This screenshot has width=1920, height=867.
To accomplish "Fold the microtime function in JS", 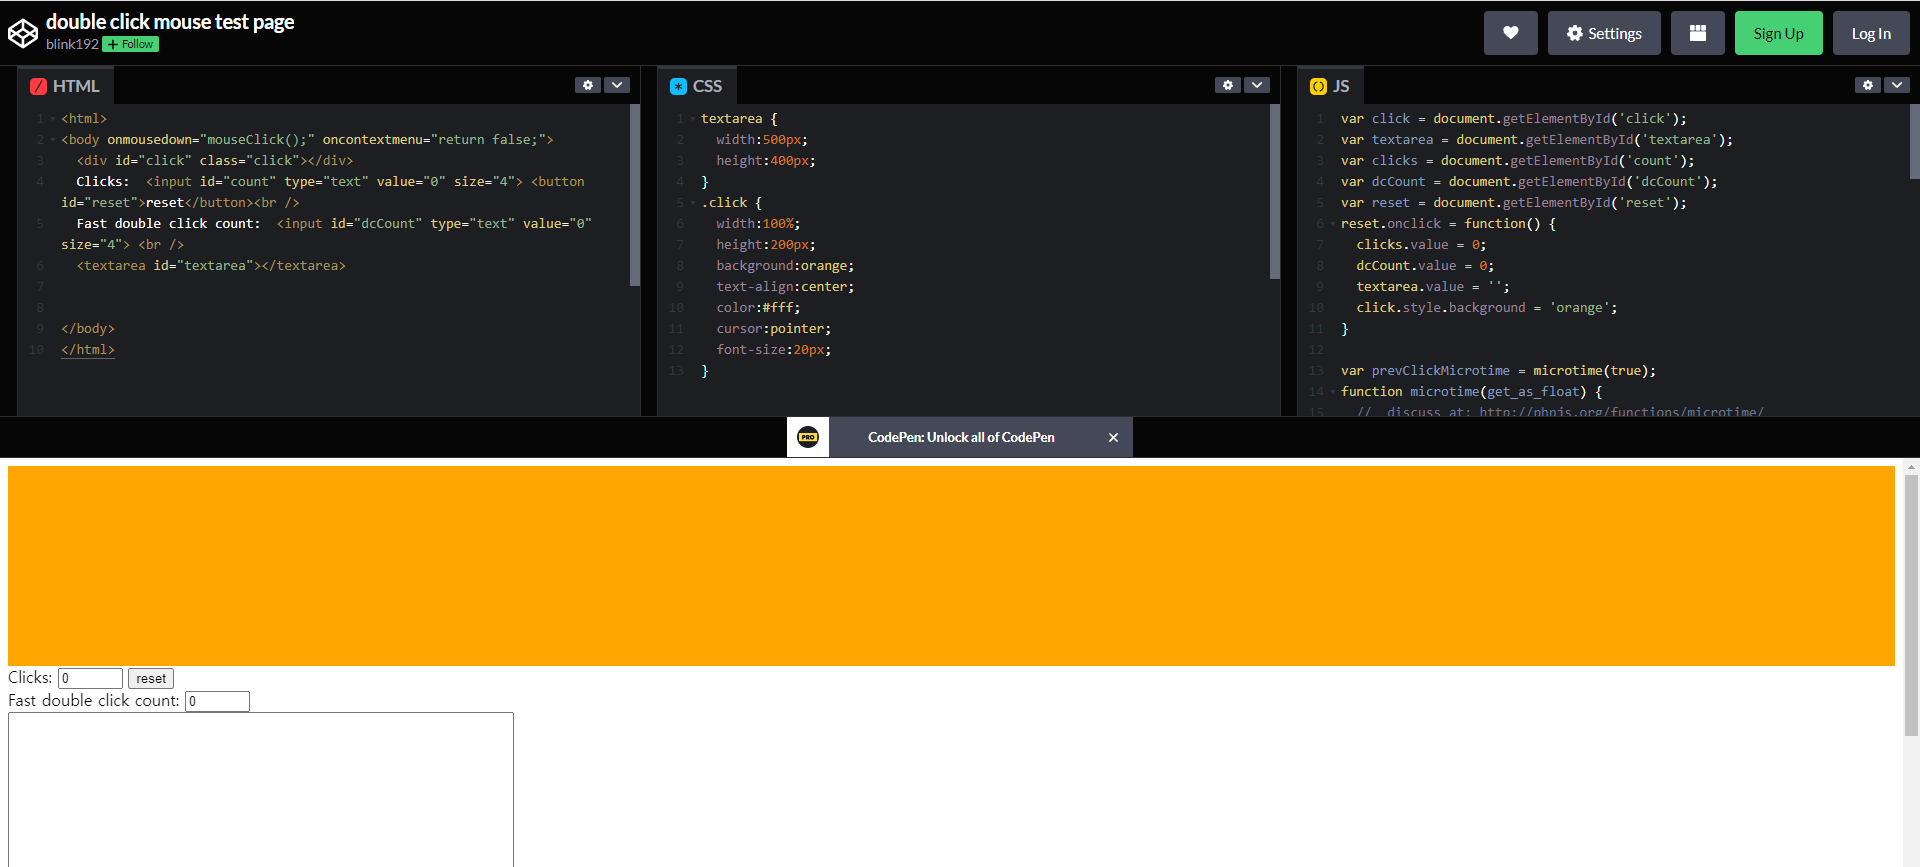I will pos(1332,392).
